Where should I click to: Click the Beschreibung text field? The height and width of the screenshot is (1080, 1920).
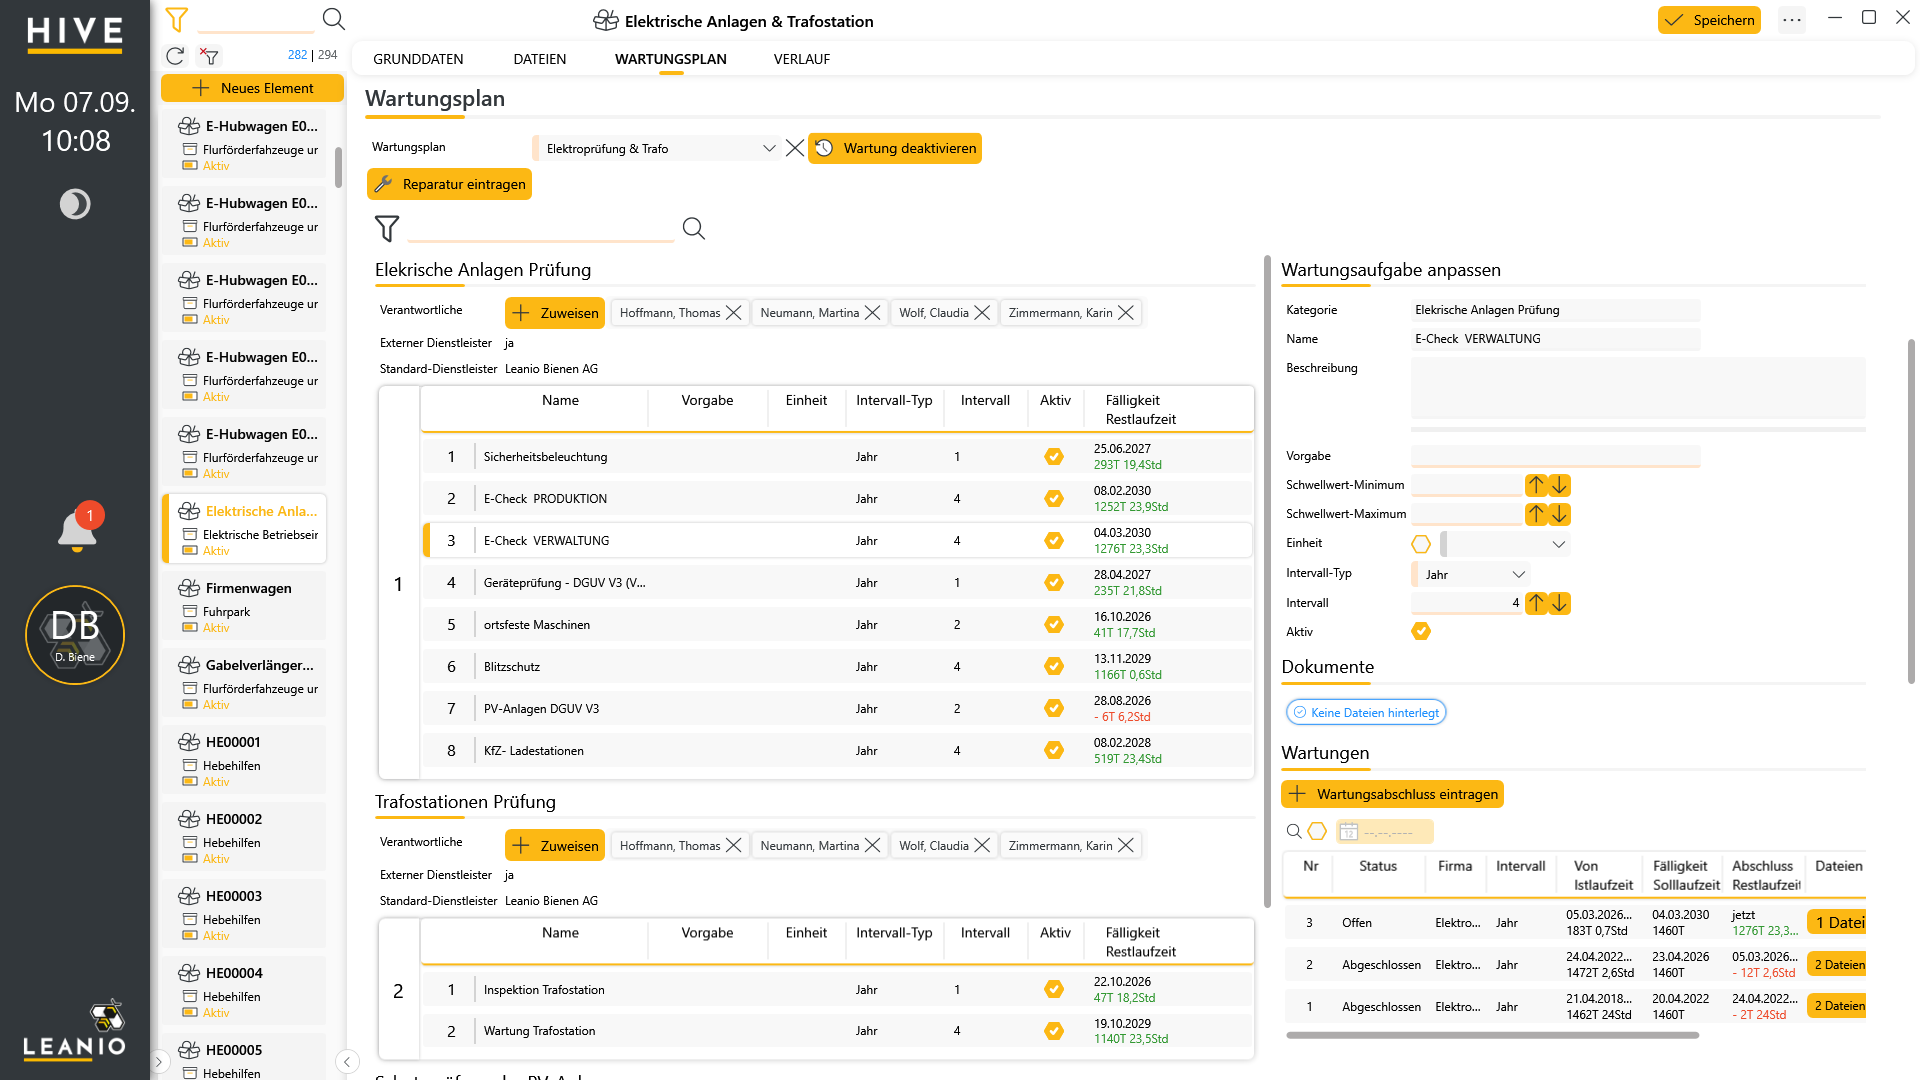1638,388
